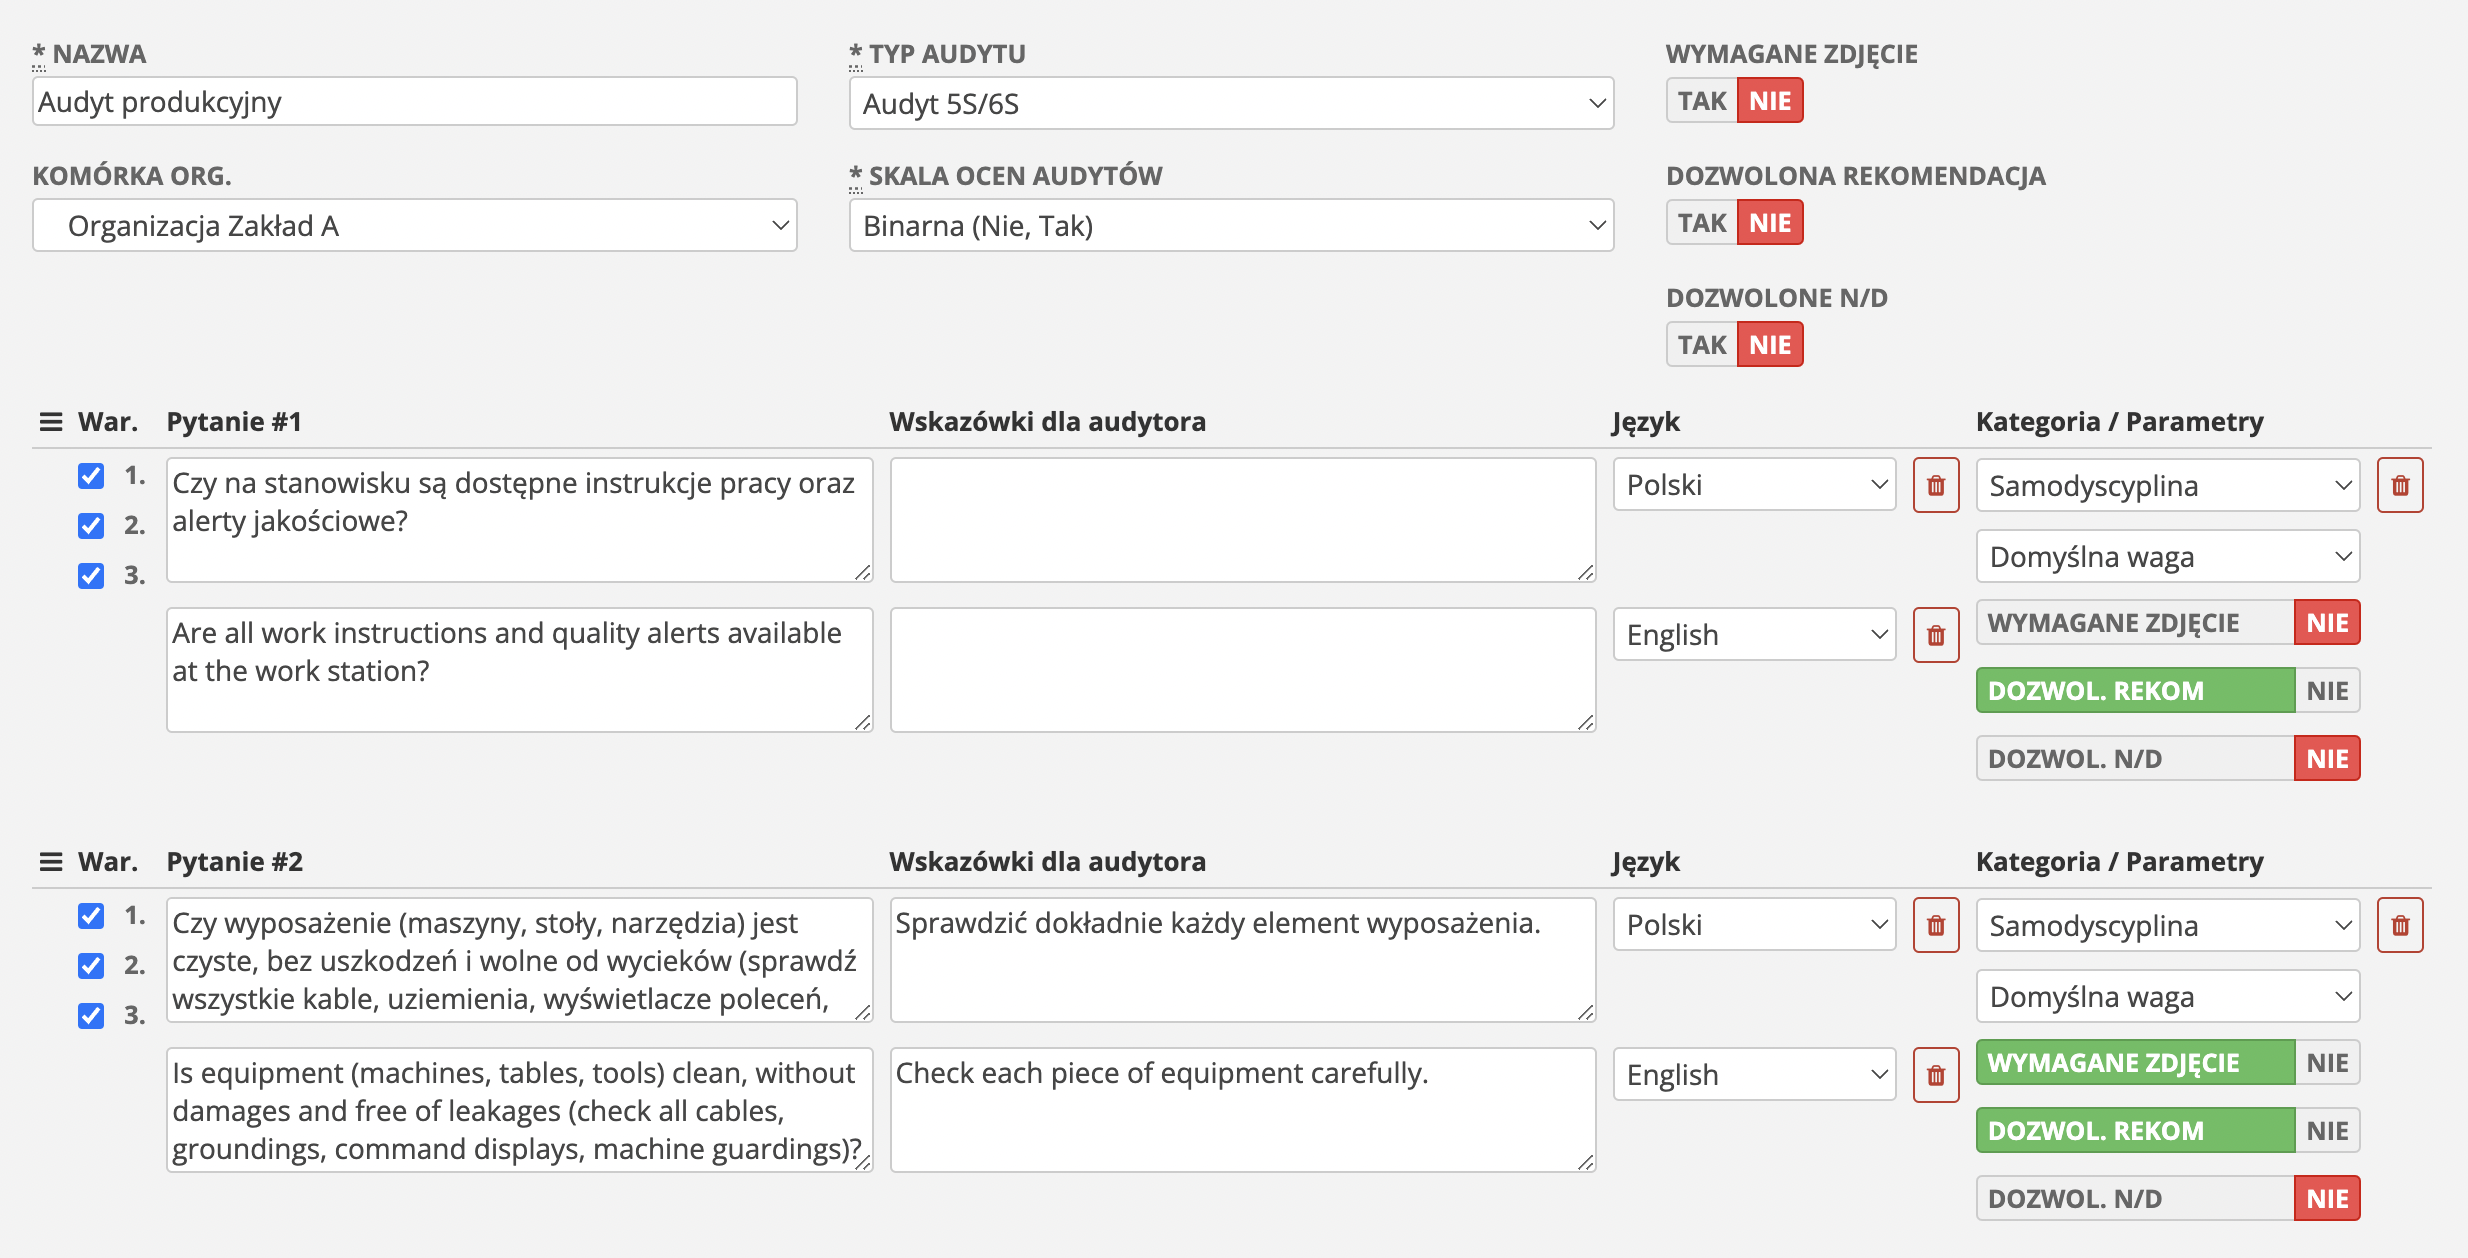Click the delete icon for Pytanie #2 Polish
Viewport: 2468px width, 1258px height.
coord(1937,926)
